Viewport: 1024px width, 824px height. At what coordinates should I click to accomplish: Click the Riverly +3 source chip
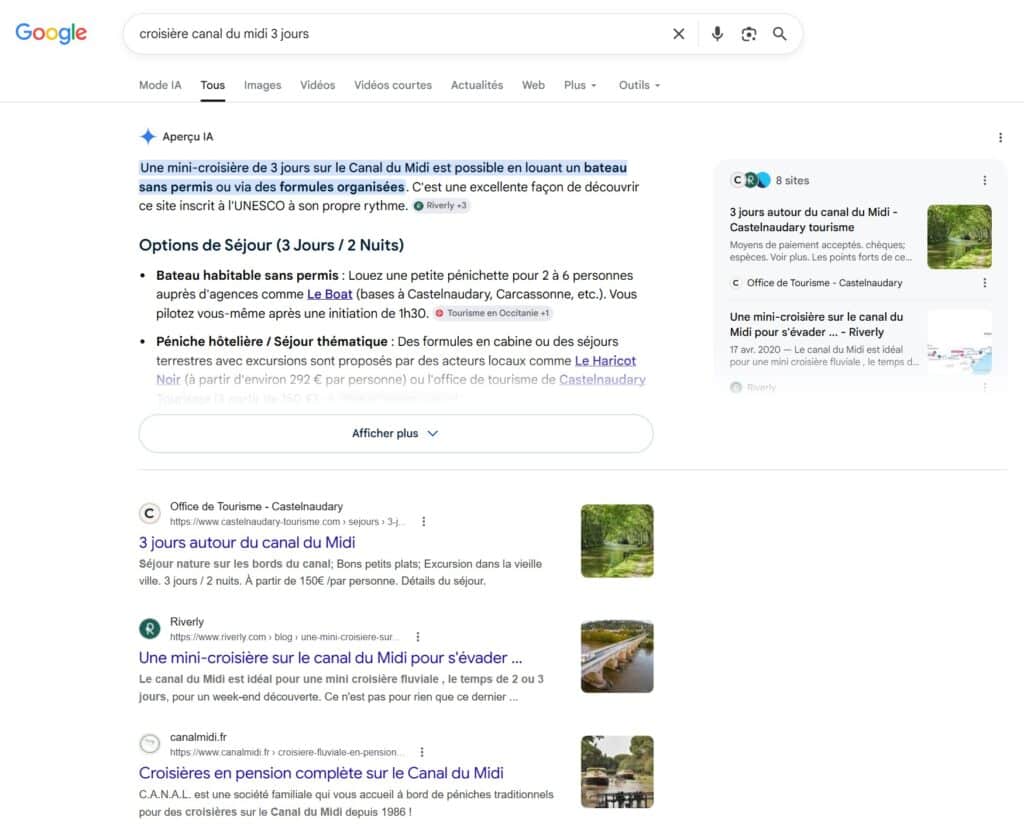click(440, 206)
